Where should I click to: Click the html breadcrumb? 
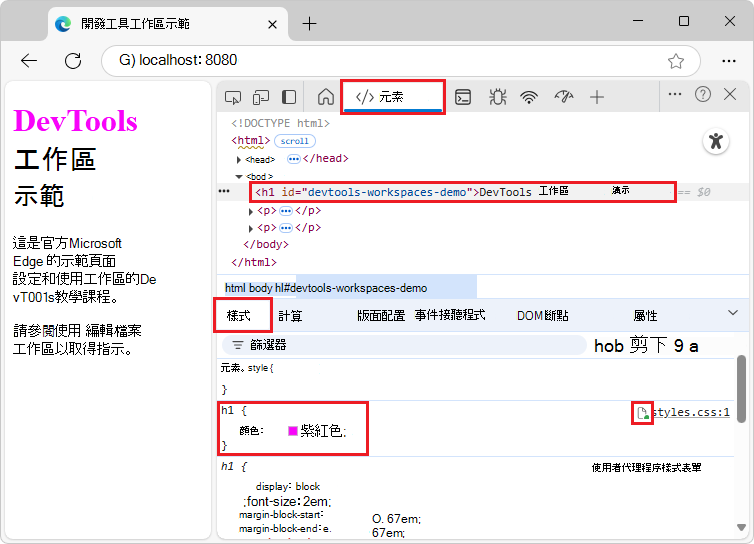(x=235, y=288)
